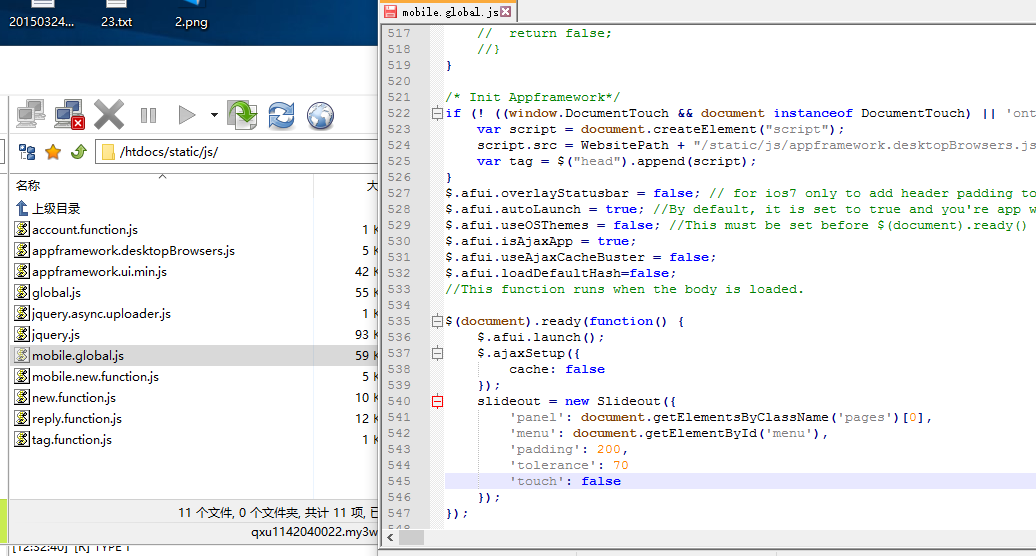Screen dimensions: 1036x556
Task: Click the connect computers icon in FTP toolbar
Action: coord(30,115)
